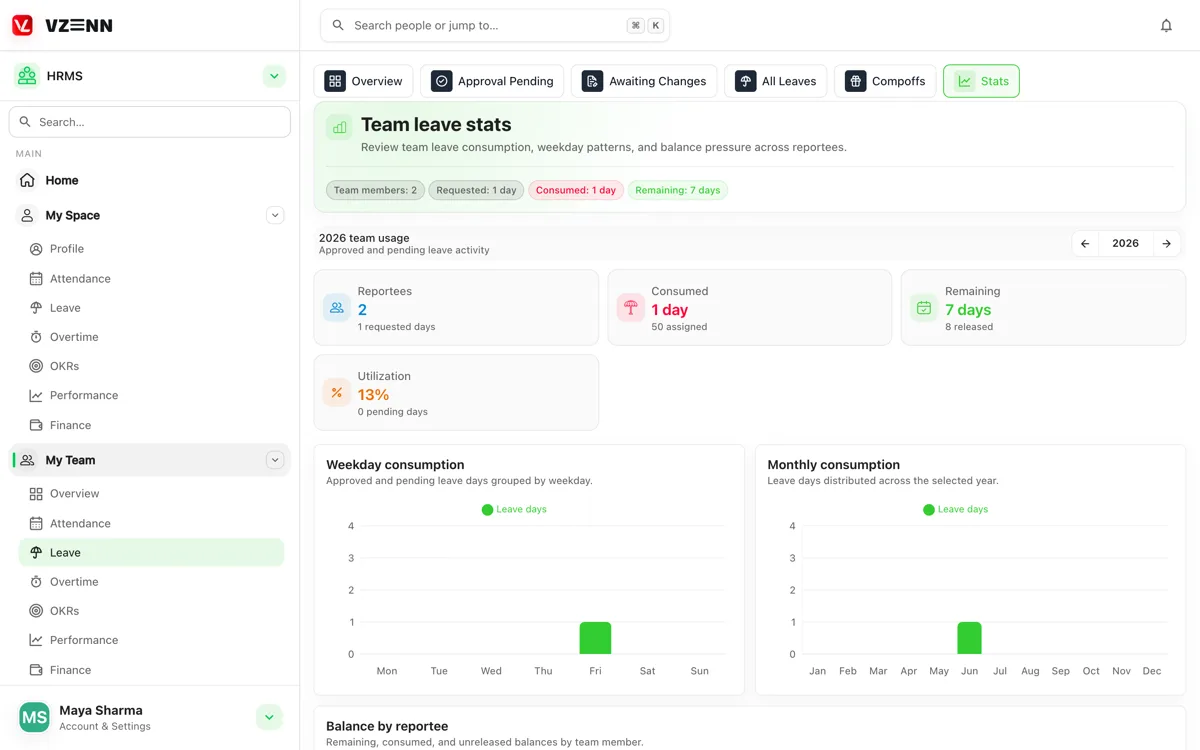Open the HRMS module switcher dropdown
Image resolution: width=1200 pixels, height=750 pixels.
click(274, 76)
